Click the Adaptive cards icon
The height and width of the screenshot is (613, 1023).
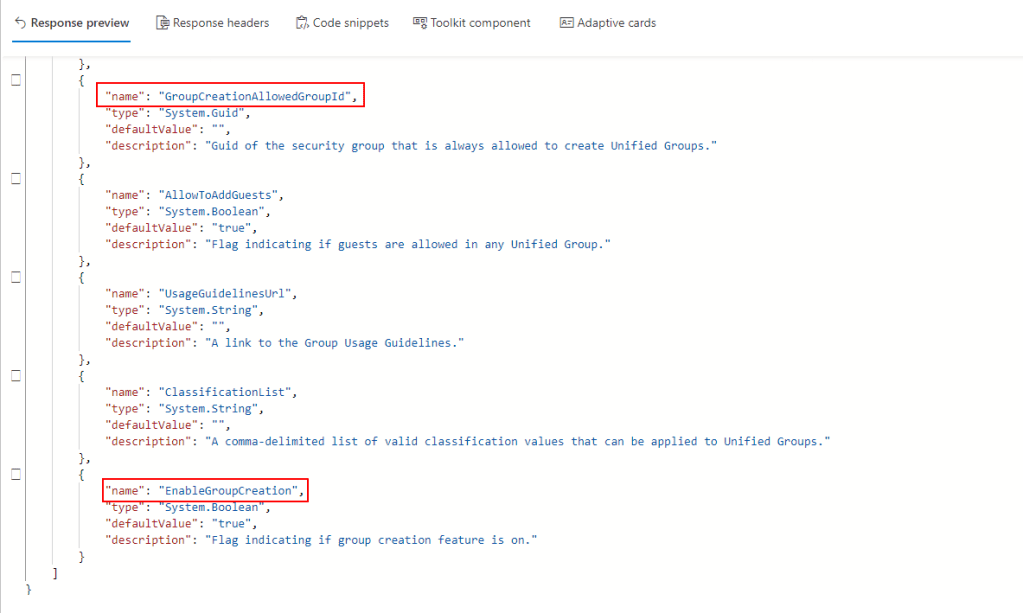(x=566, y=23)
